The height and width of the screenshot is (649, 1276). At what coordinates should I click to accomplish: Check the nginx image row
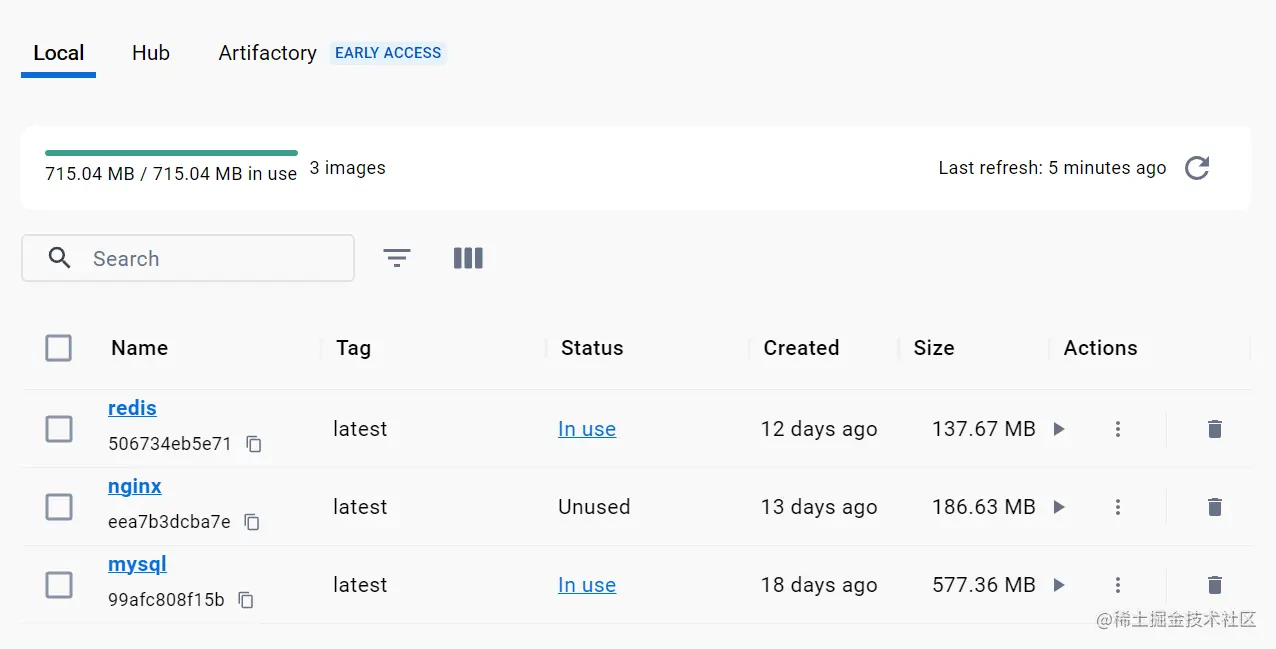tap(59, 507)
